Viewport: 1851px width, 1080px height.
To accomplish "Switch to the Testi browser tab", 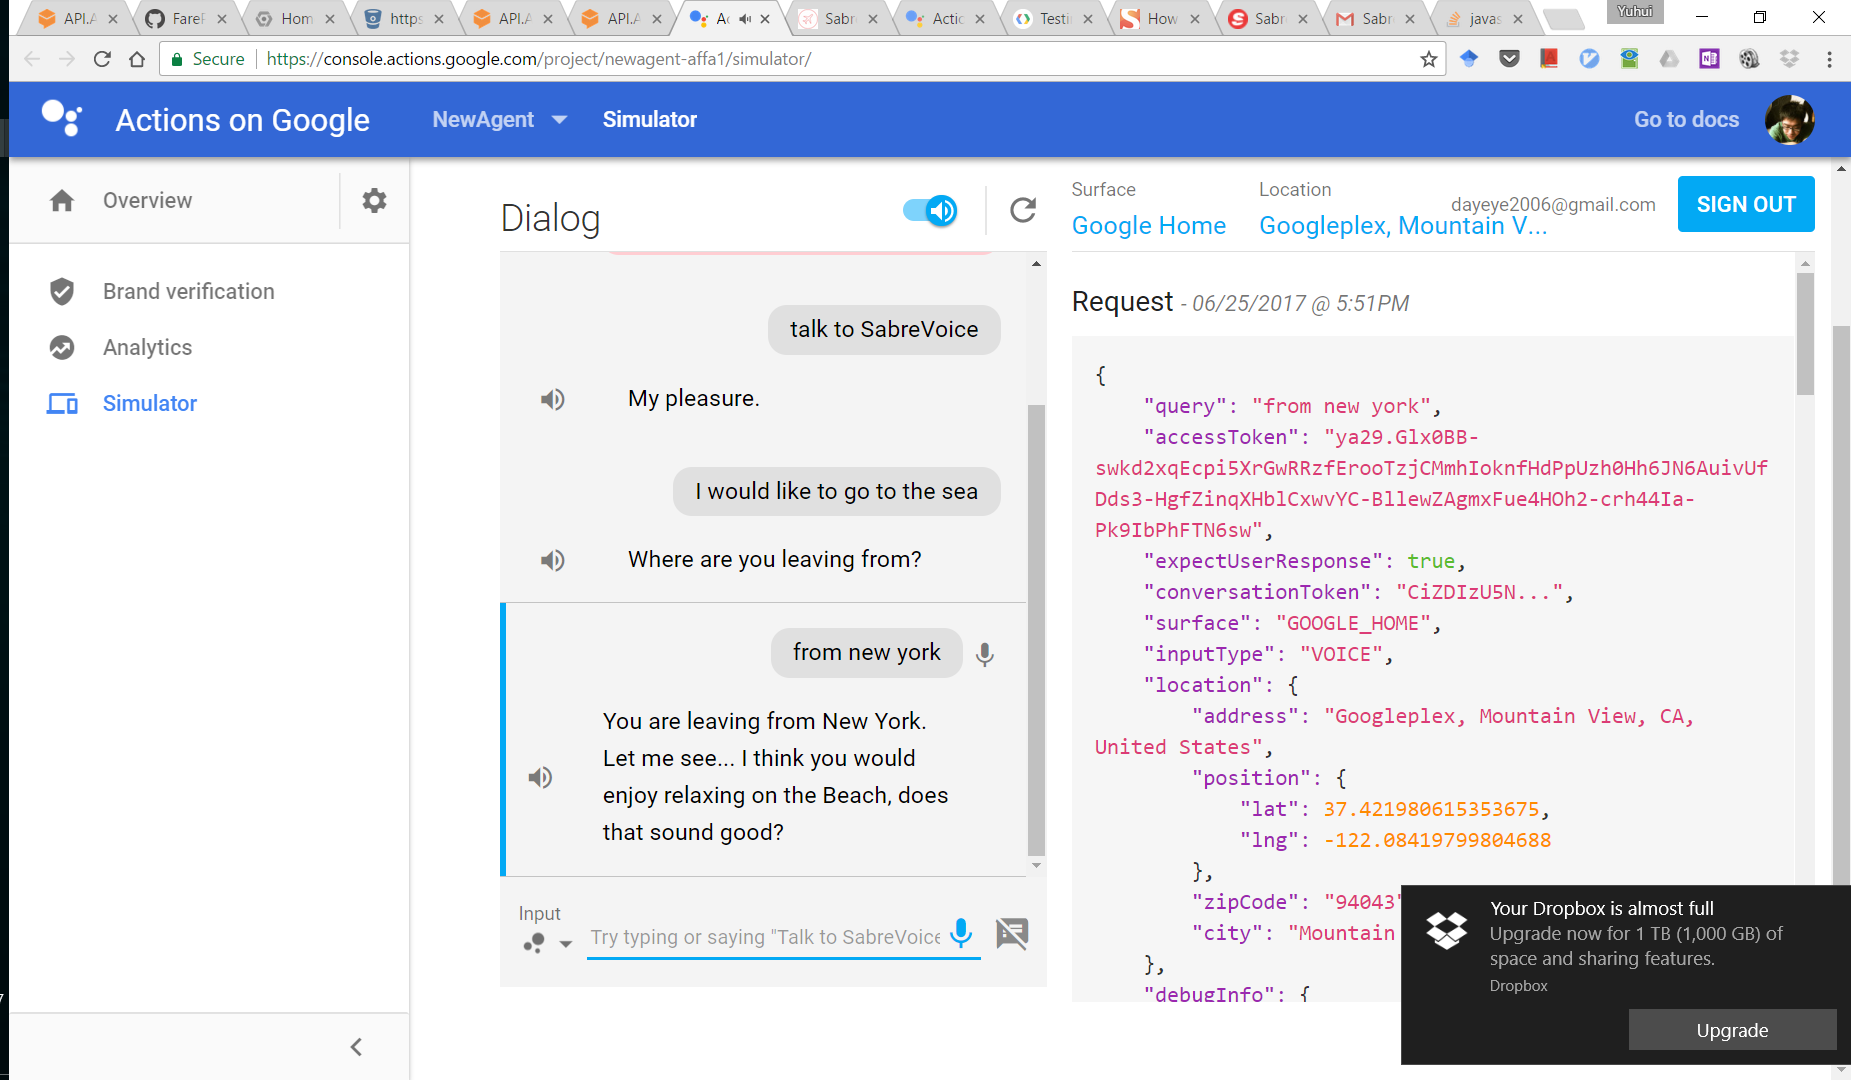I will click(1053, 18).
